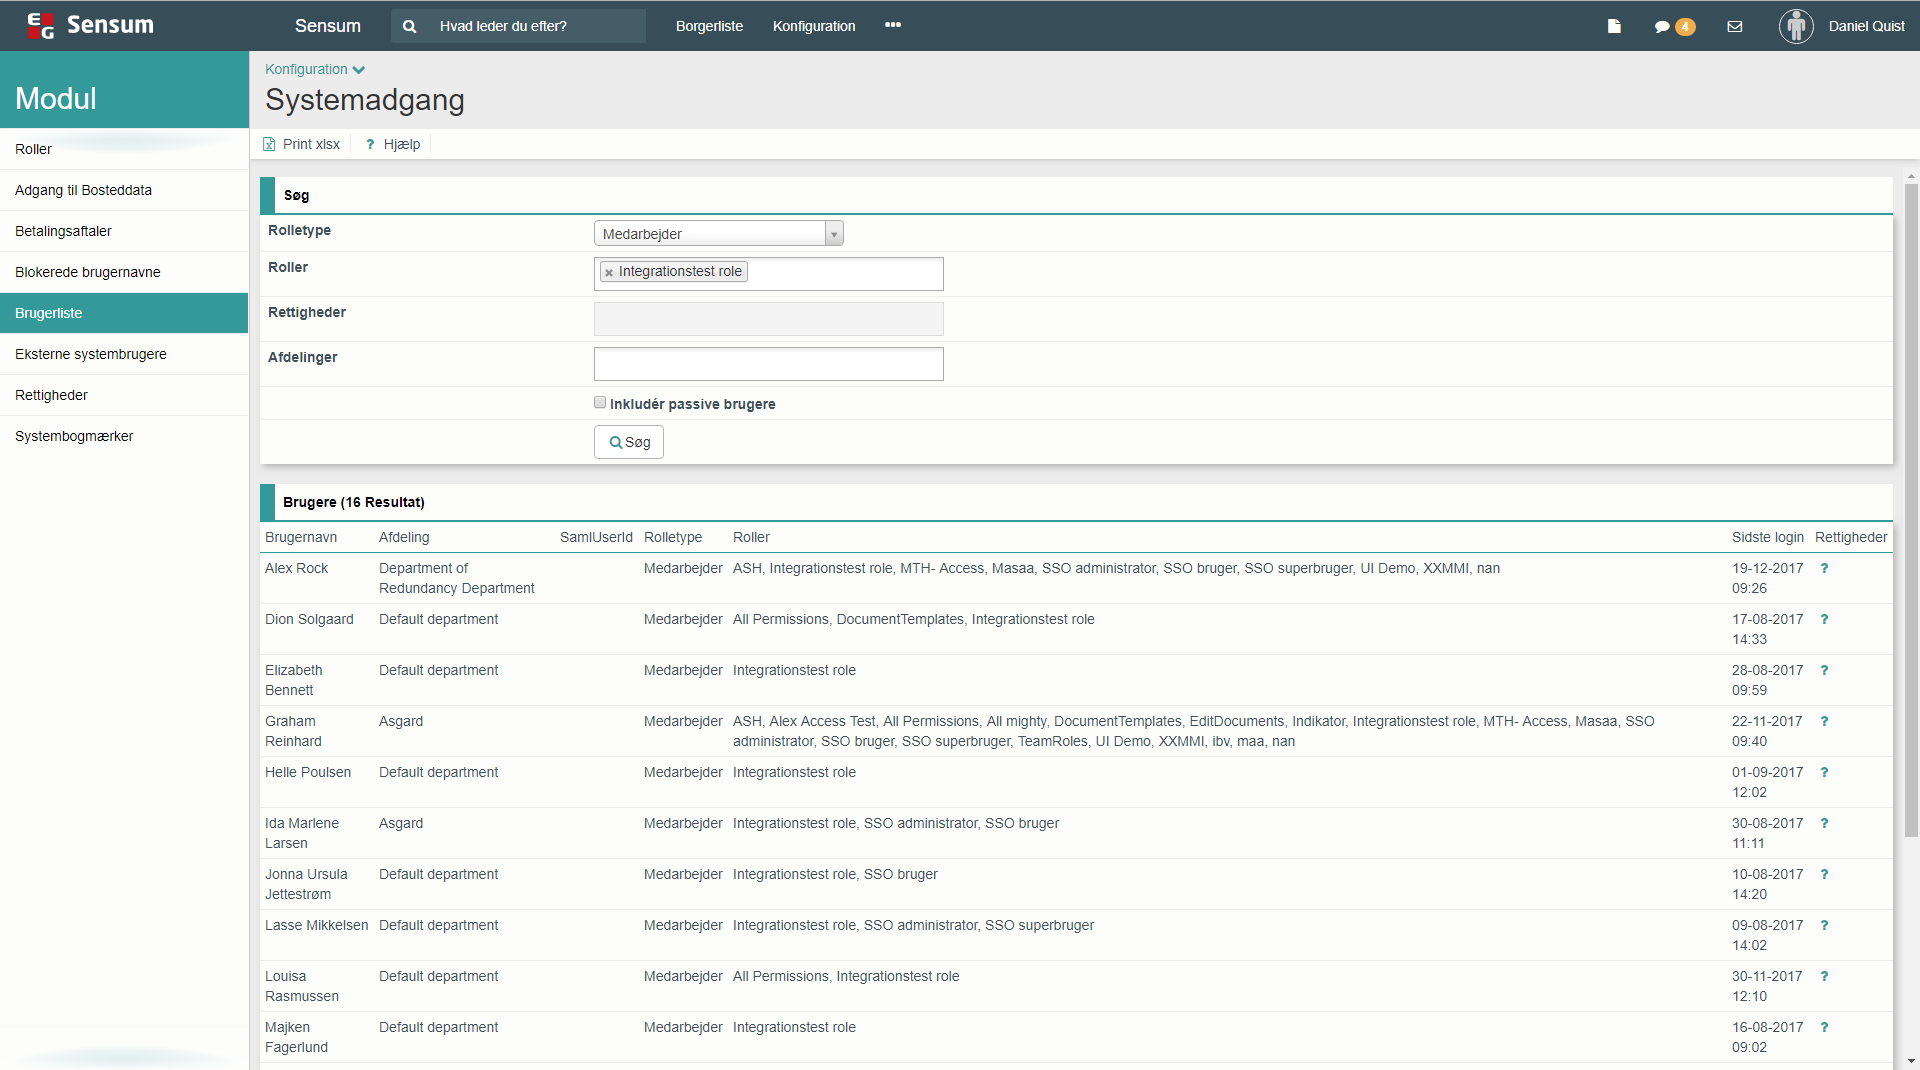Screen dimensions: 1920x1070
Task: Click the Hjælp link
Action: coord(402,144)
